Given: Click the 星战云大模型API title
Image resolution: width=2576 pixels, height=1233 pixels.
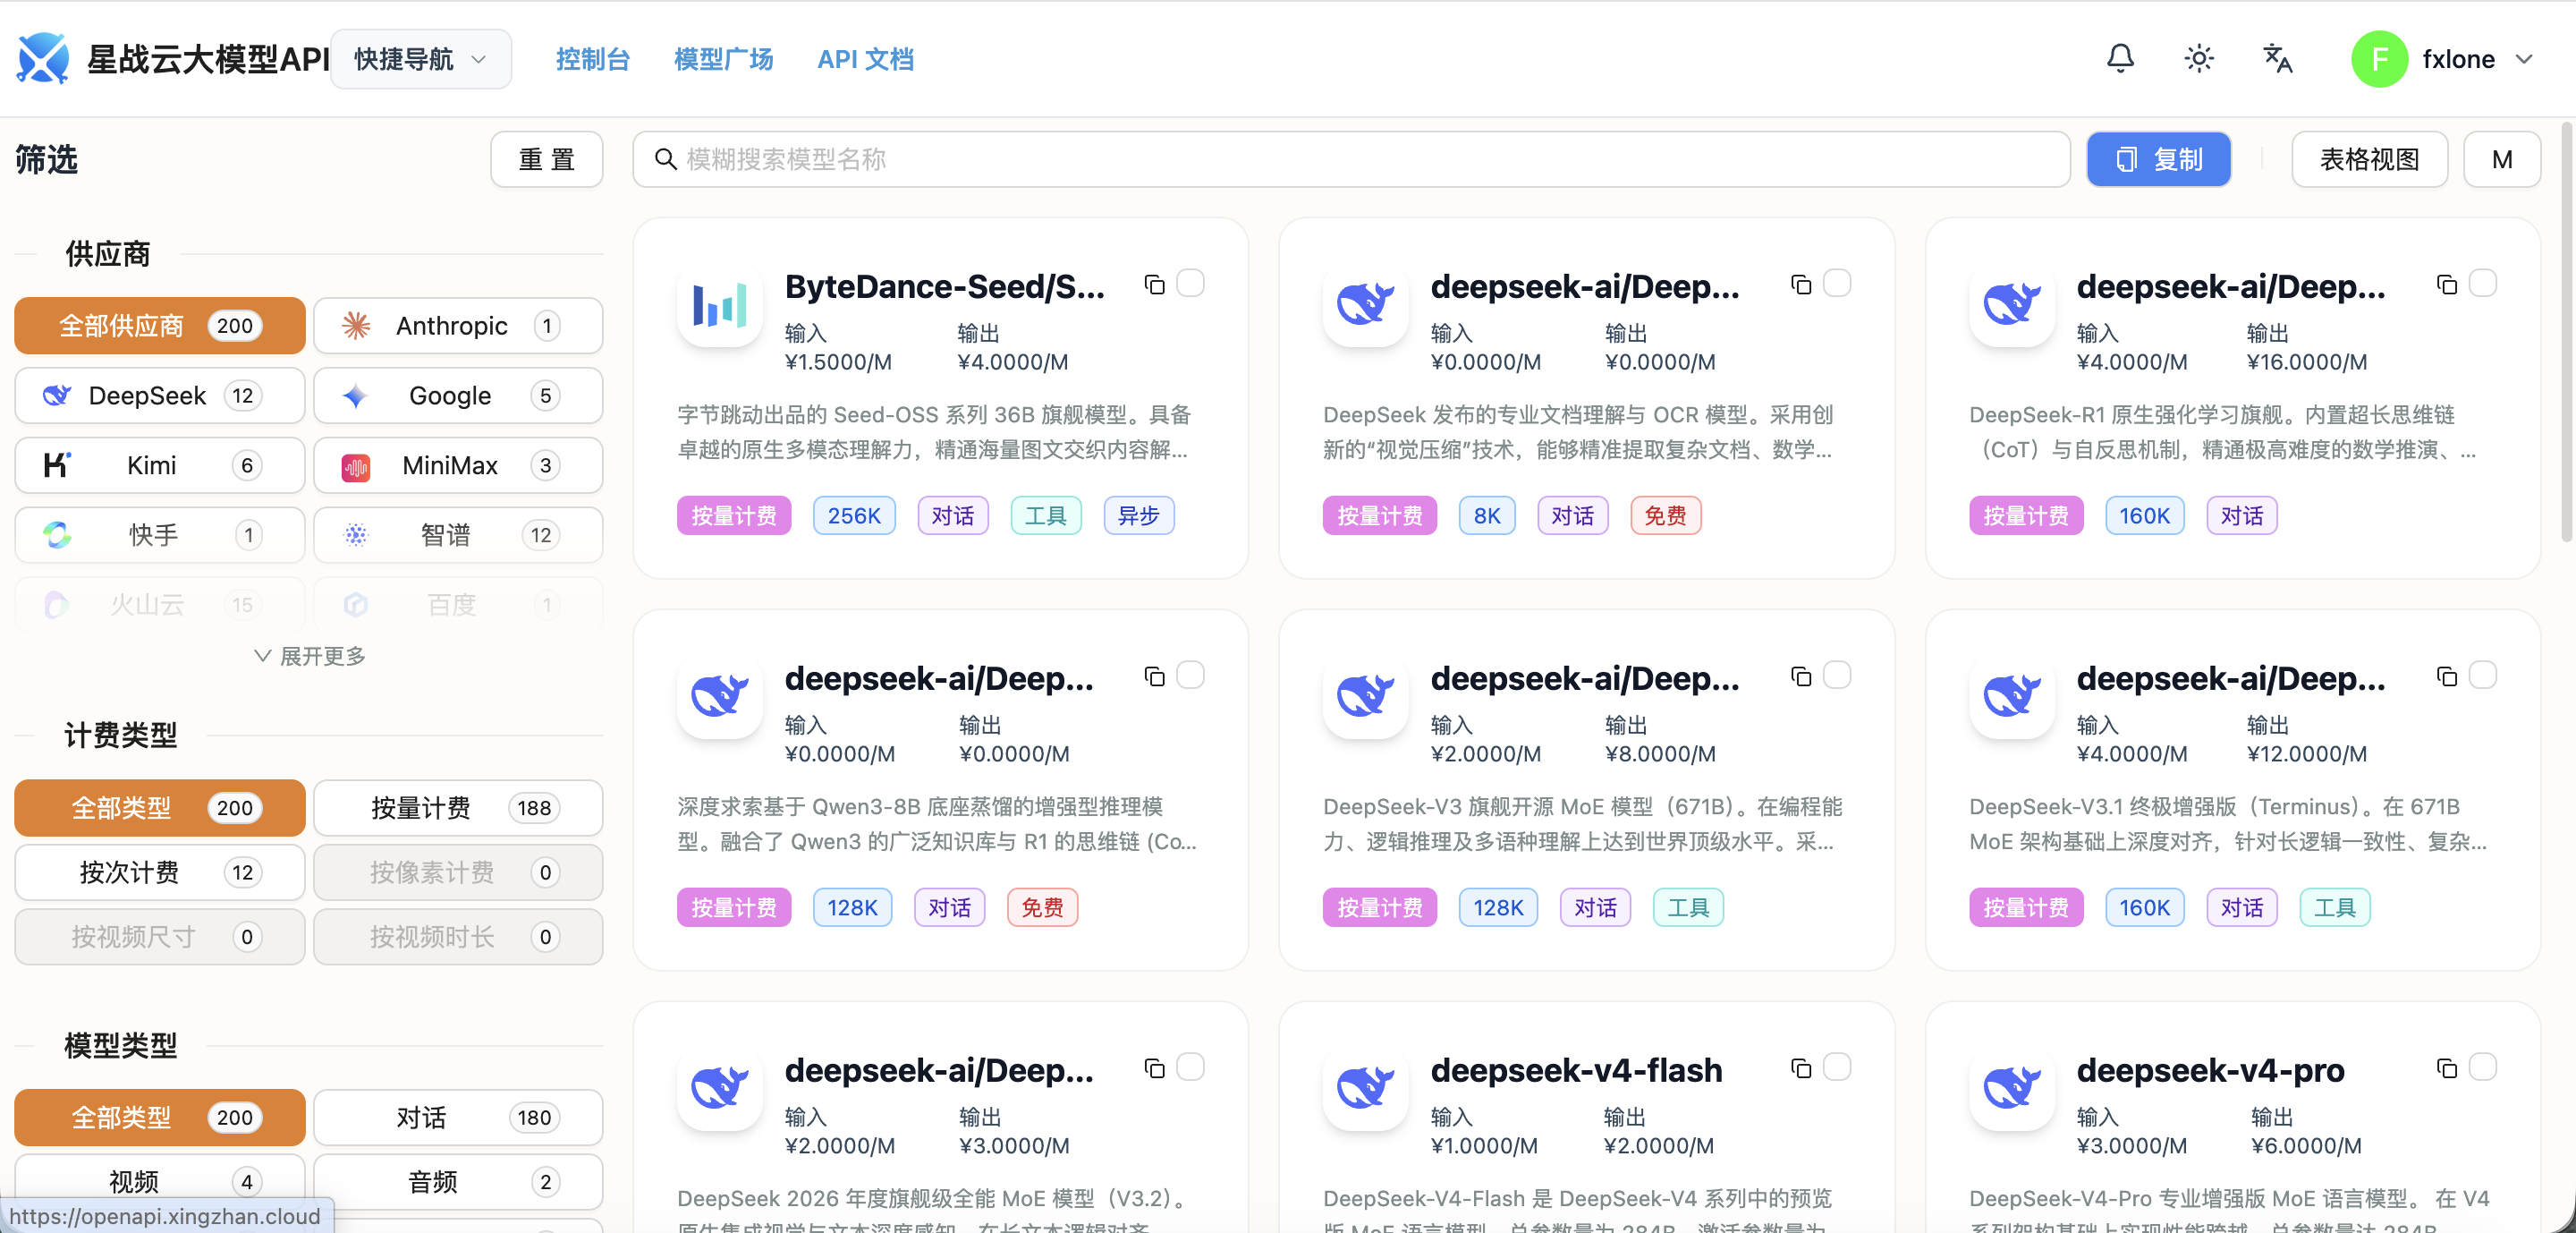Looking at the screenshot, I should (208, 59).
